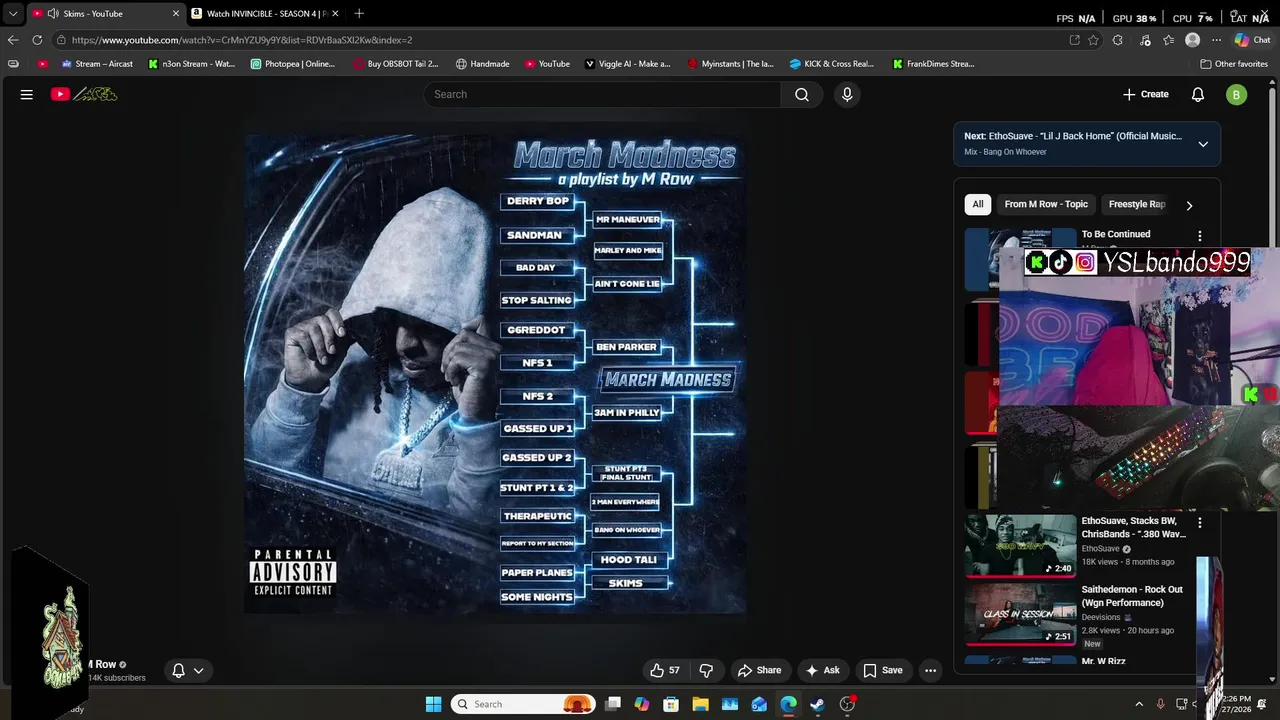Open more actions ellipsis below video
This screenshot has width=1280, height=720.
pos(930,670)
